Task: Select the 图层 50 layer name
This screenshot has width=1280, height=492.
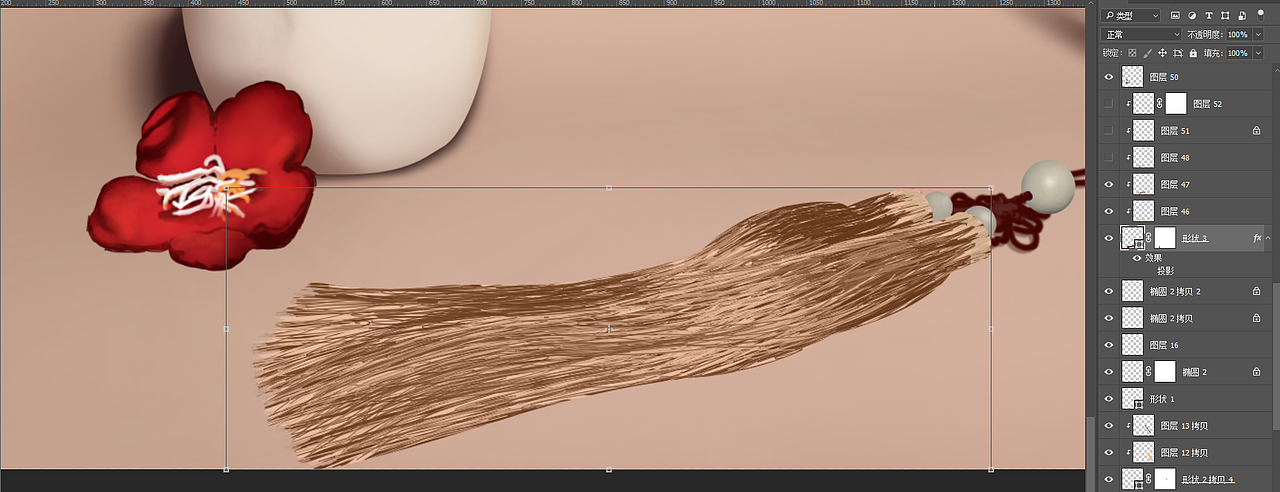Action: pyautogui.click(x=1164, y=77)
